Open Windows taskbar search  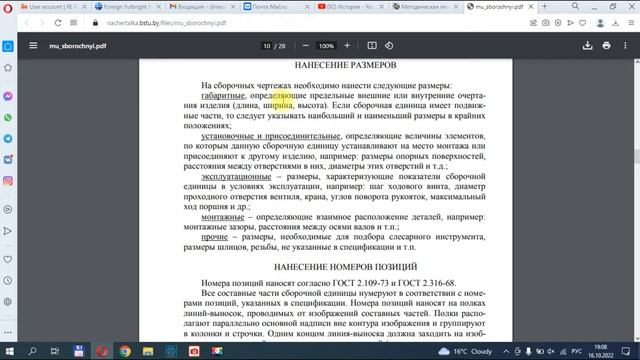(32, 351)
